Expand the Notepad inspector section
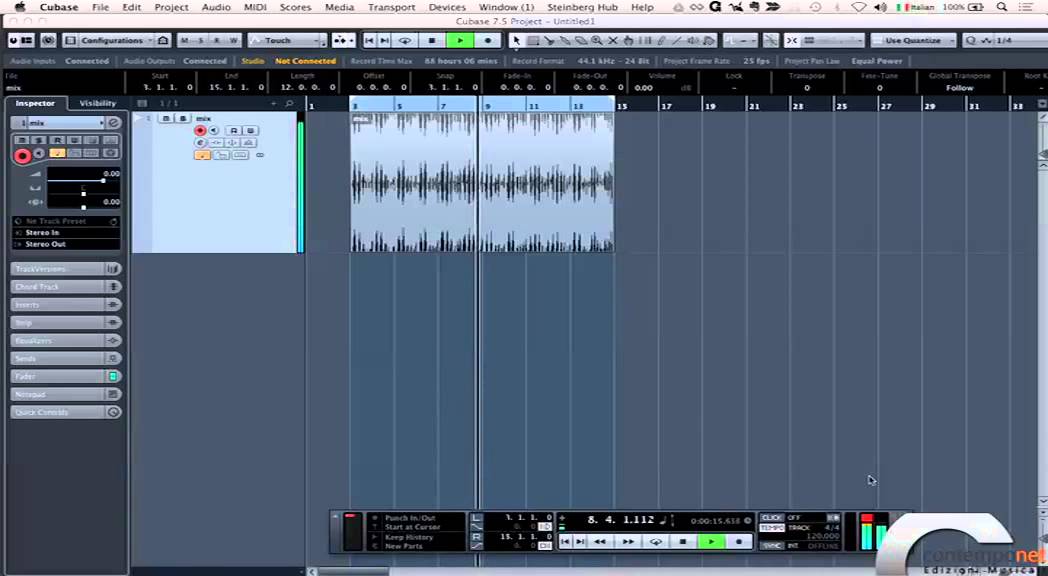 pos(66,394)
